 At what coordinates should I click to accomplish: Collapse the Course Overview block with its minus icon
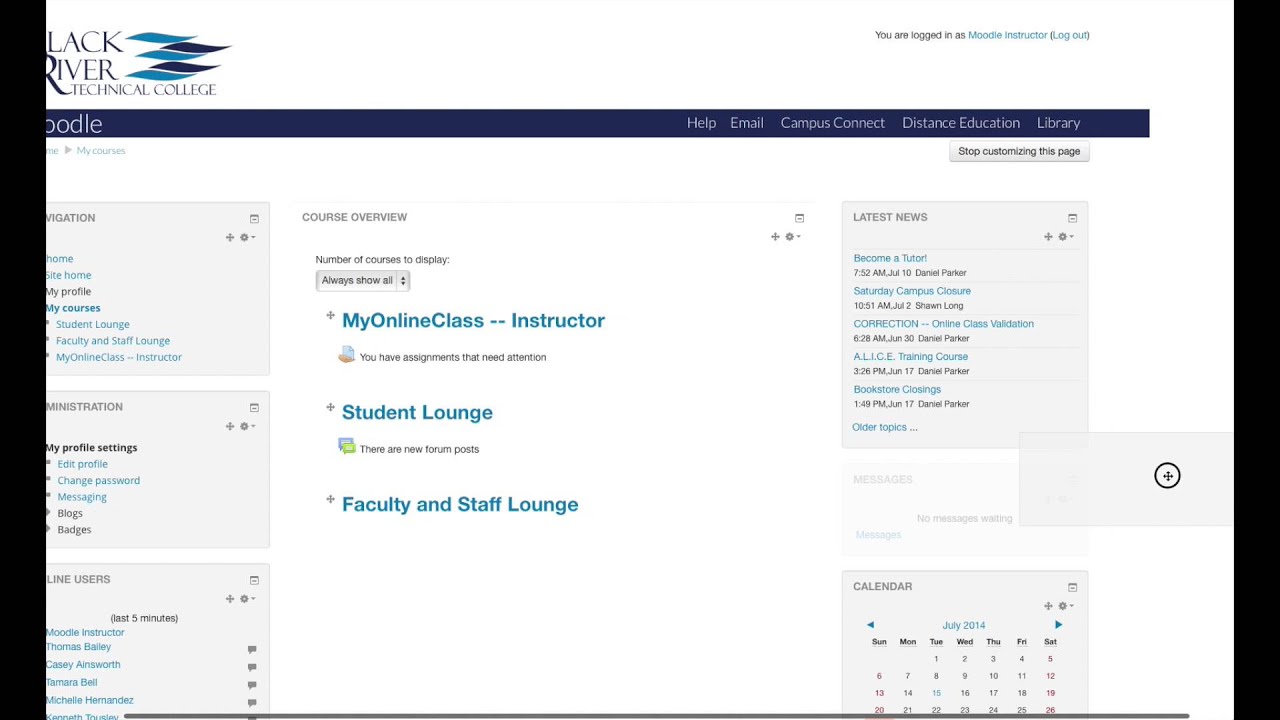point(799,218)
